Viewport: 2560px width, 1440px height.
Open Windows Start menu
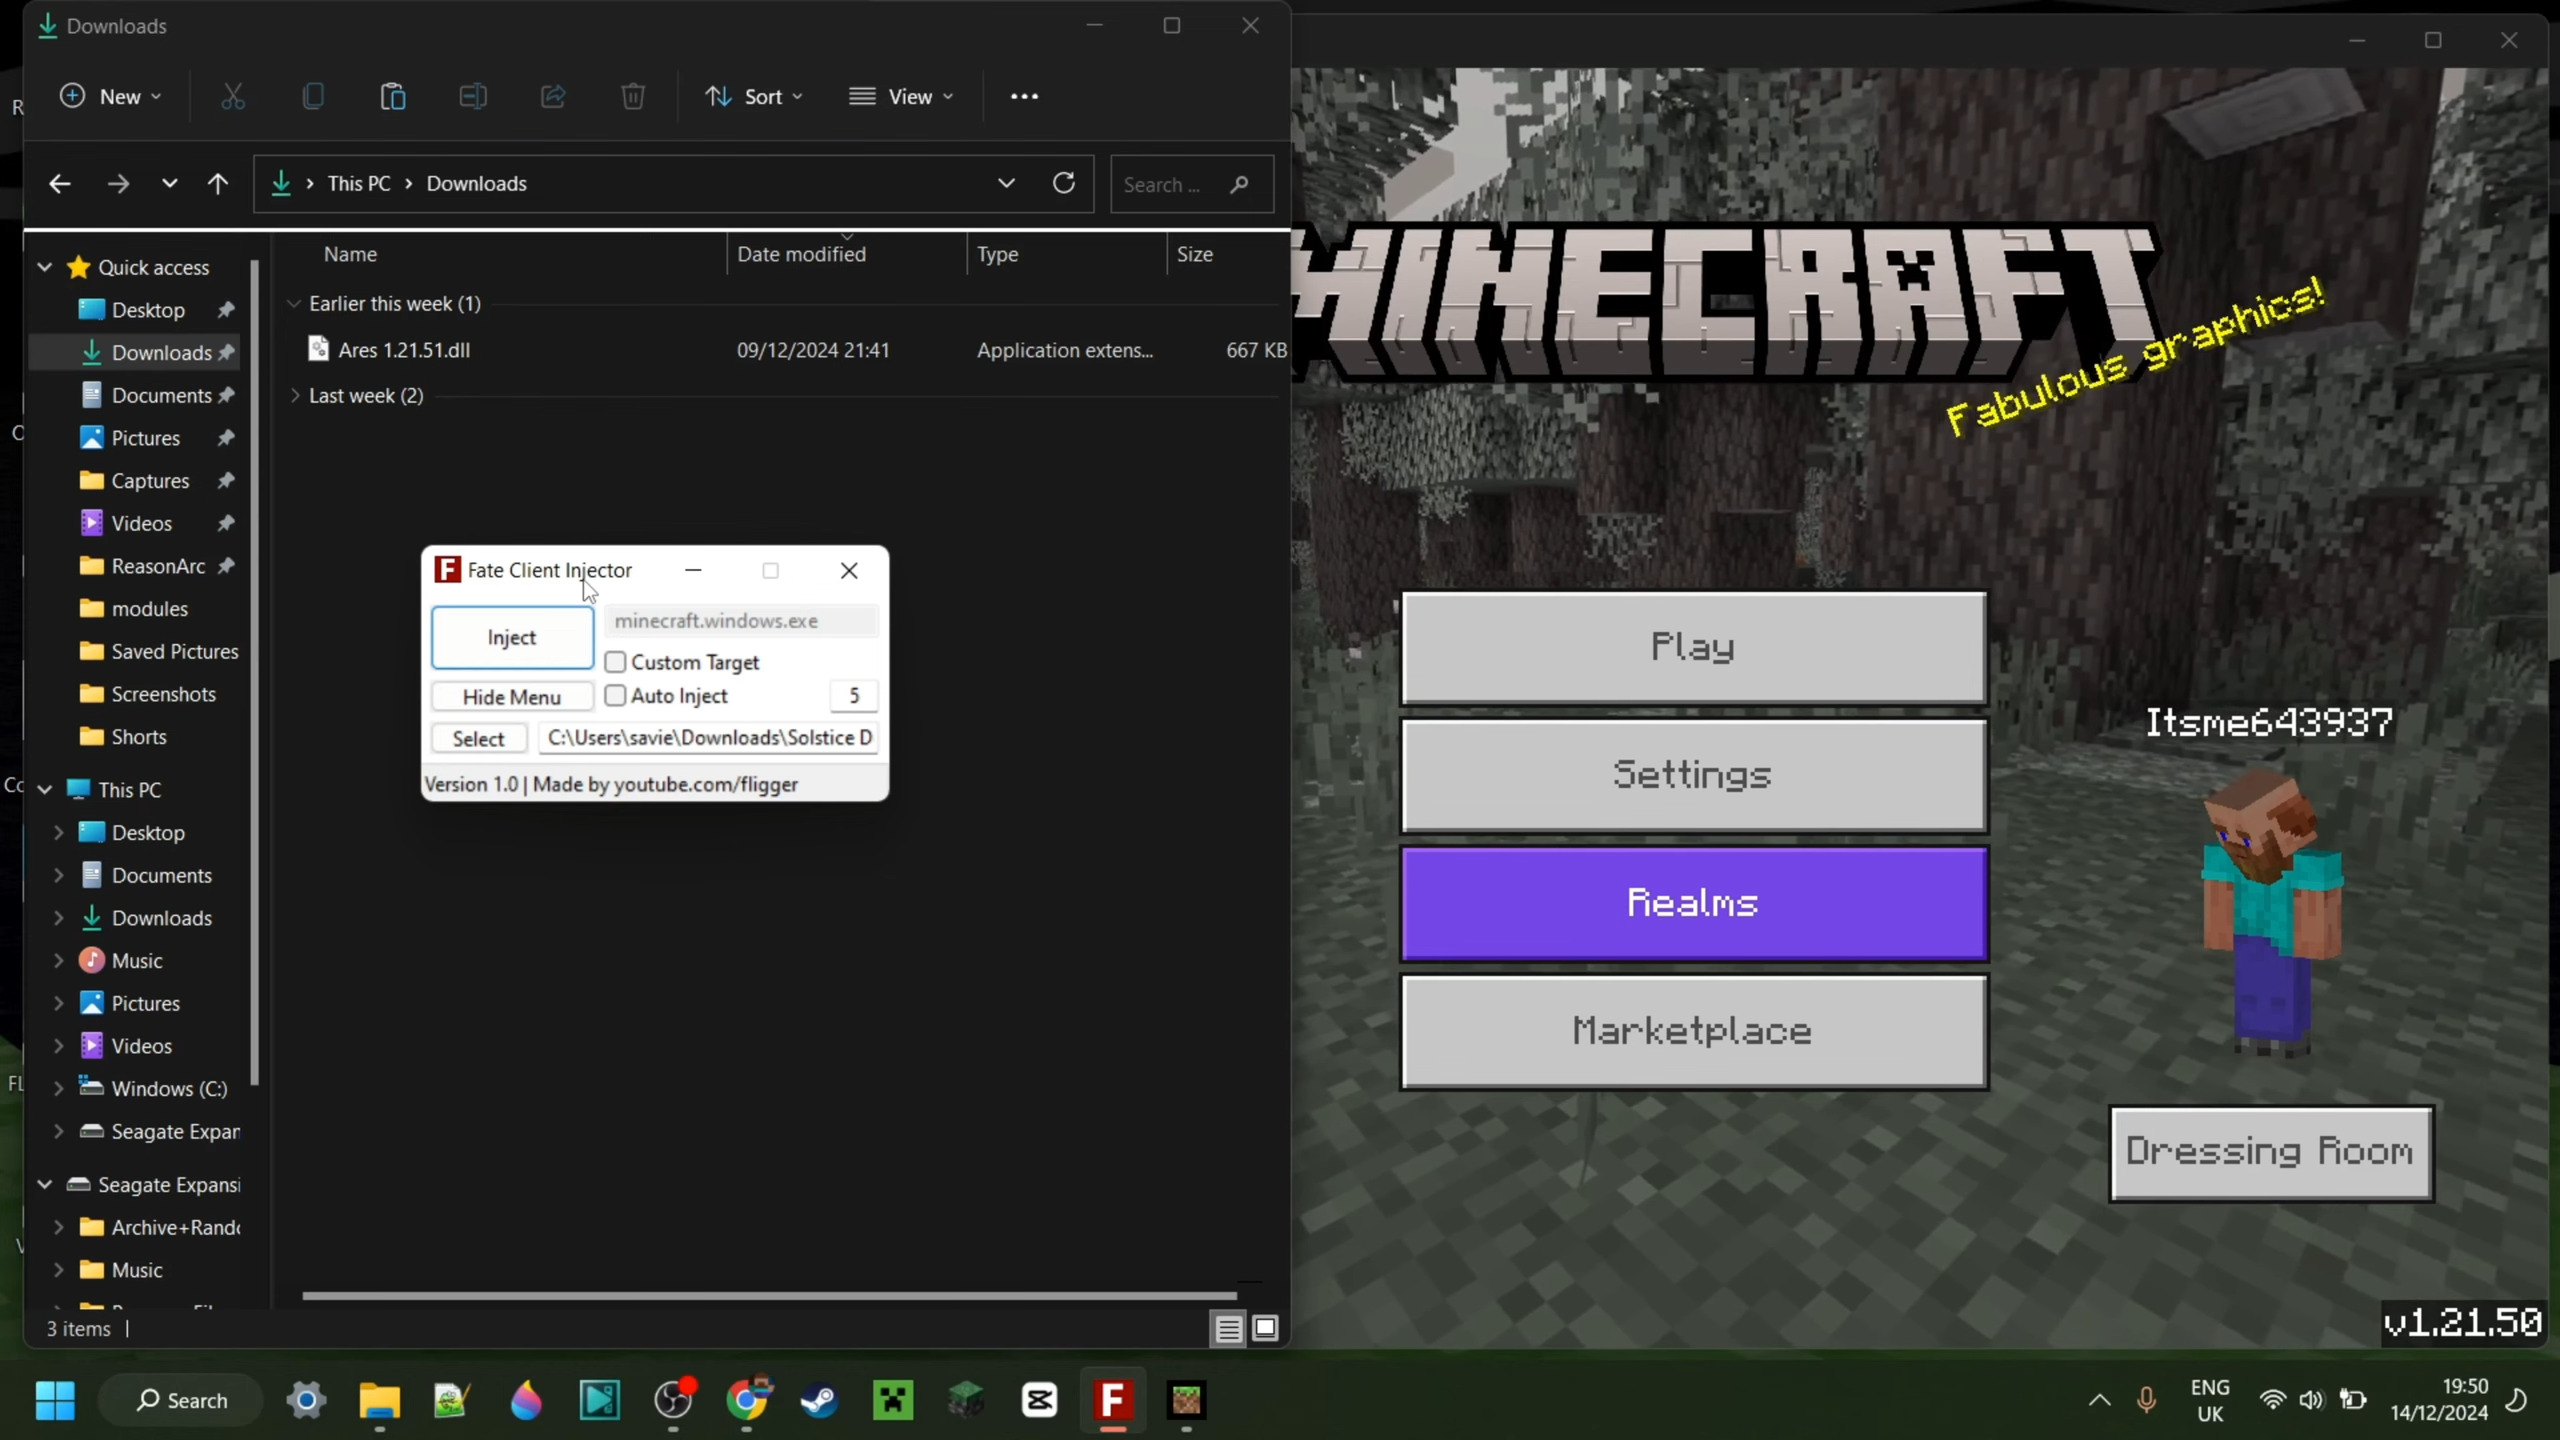(x=55, y=1400)
